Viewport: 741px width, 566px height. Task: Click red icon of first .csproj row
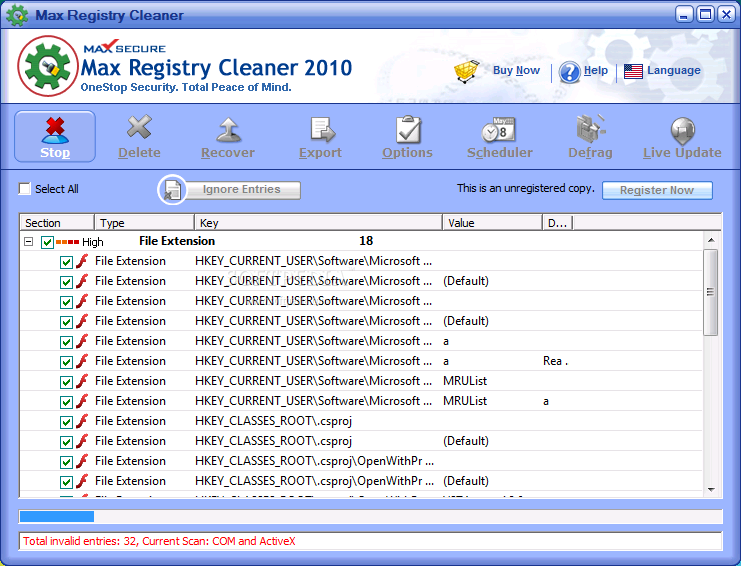click(82, 421)
